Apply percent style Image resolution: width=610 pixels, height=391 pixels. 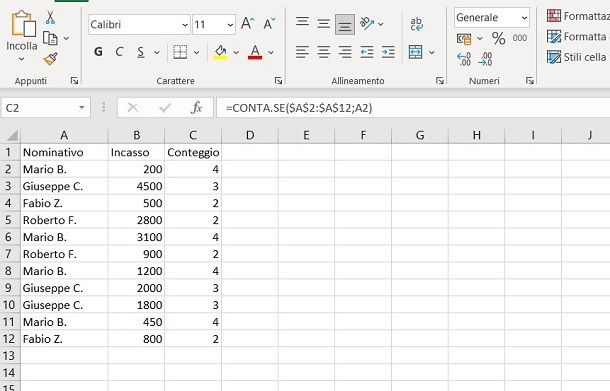coord(498,38)
